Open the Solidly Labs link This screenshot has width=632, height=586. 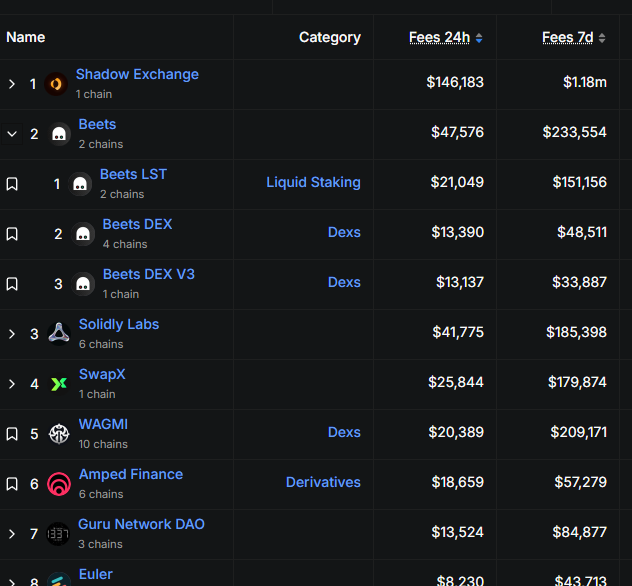tap(119, 324)
